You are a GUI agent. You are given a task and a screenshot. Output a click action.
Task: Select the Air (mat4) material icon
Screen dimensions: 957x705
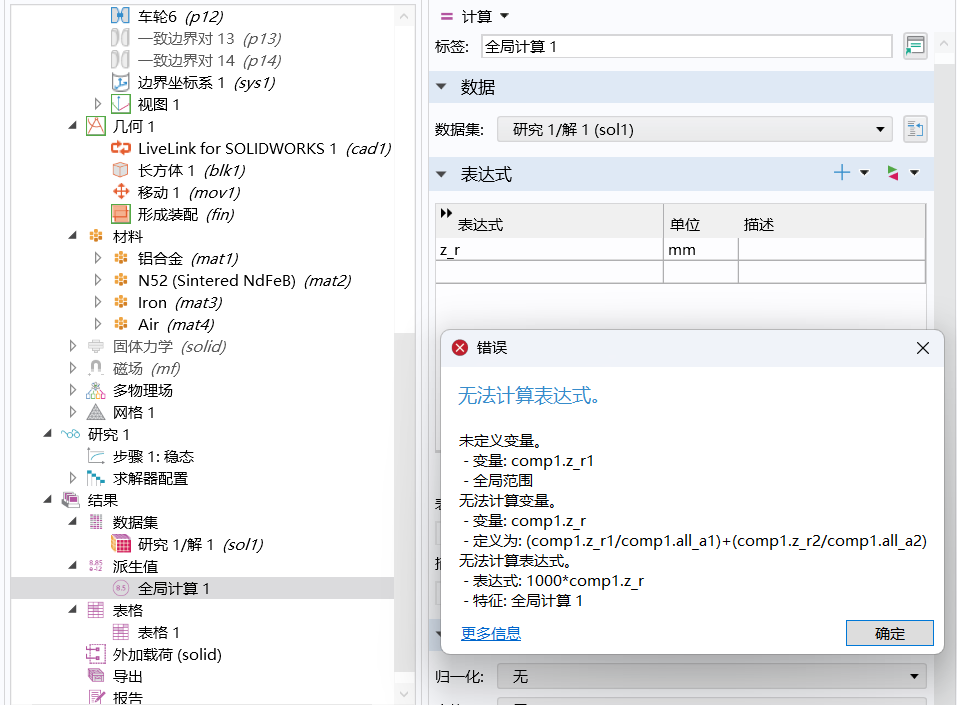pyautogui.click(x=121, y=324)
